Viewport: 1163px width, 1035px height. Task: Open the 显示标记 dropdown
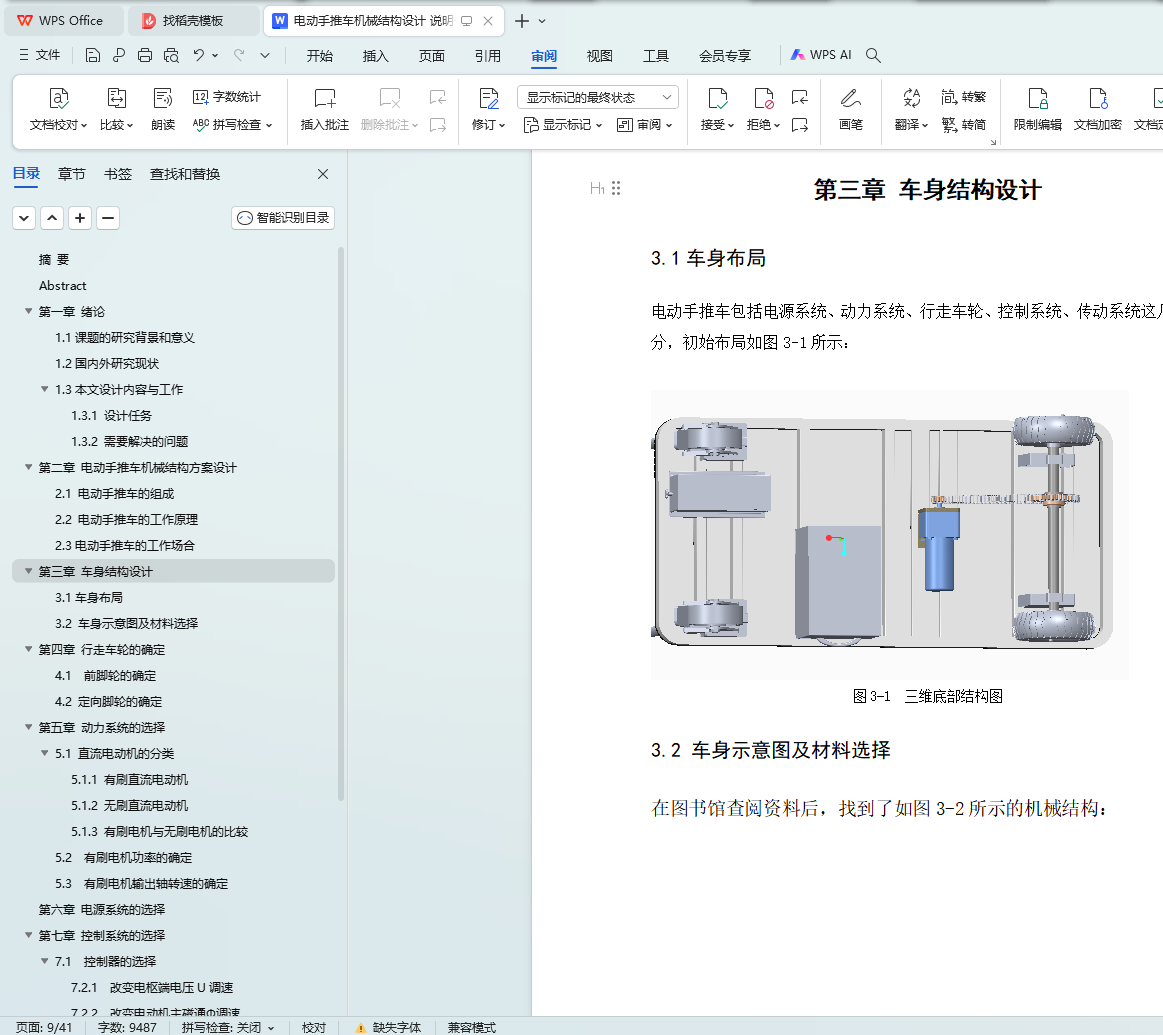(563, 125)
